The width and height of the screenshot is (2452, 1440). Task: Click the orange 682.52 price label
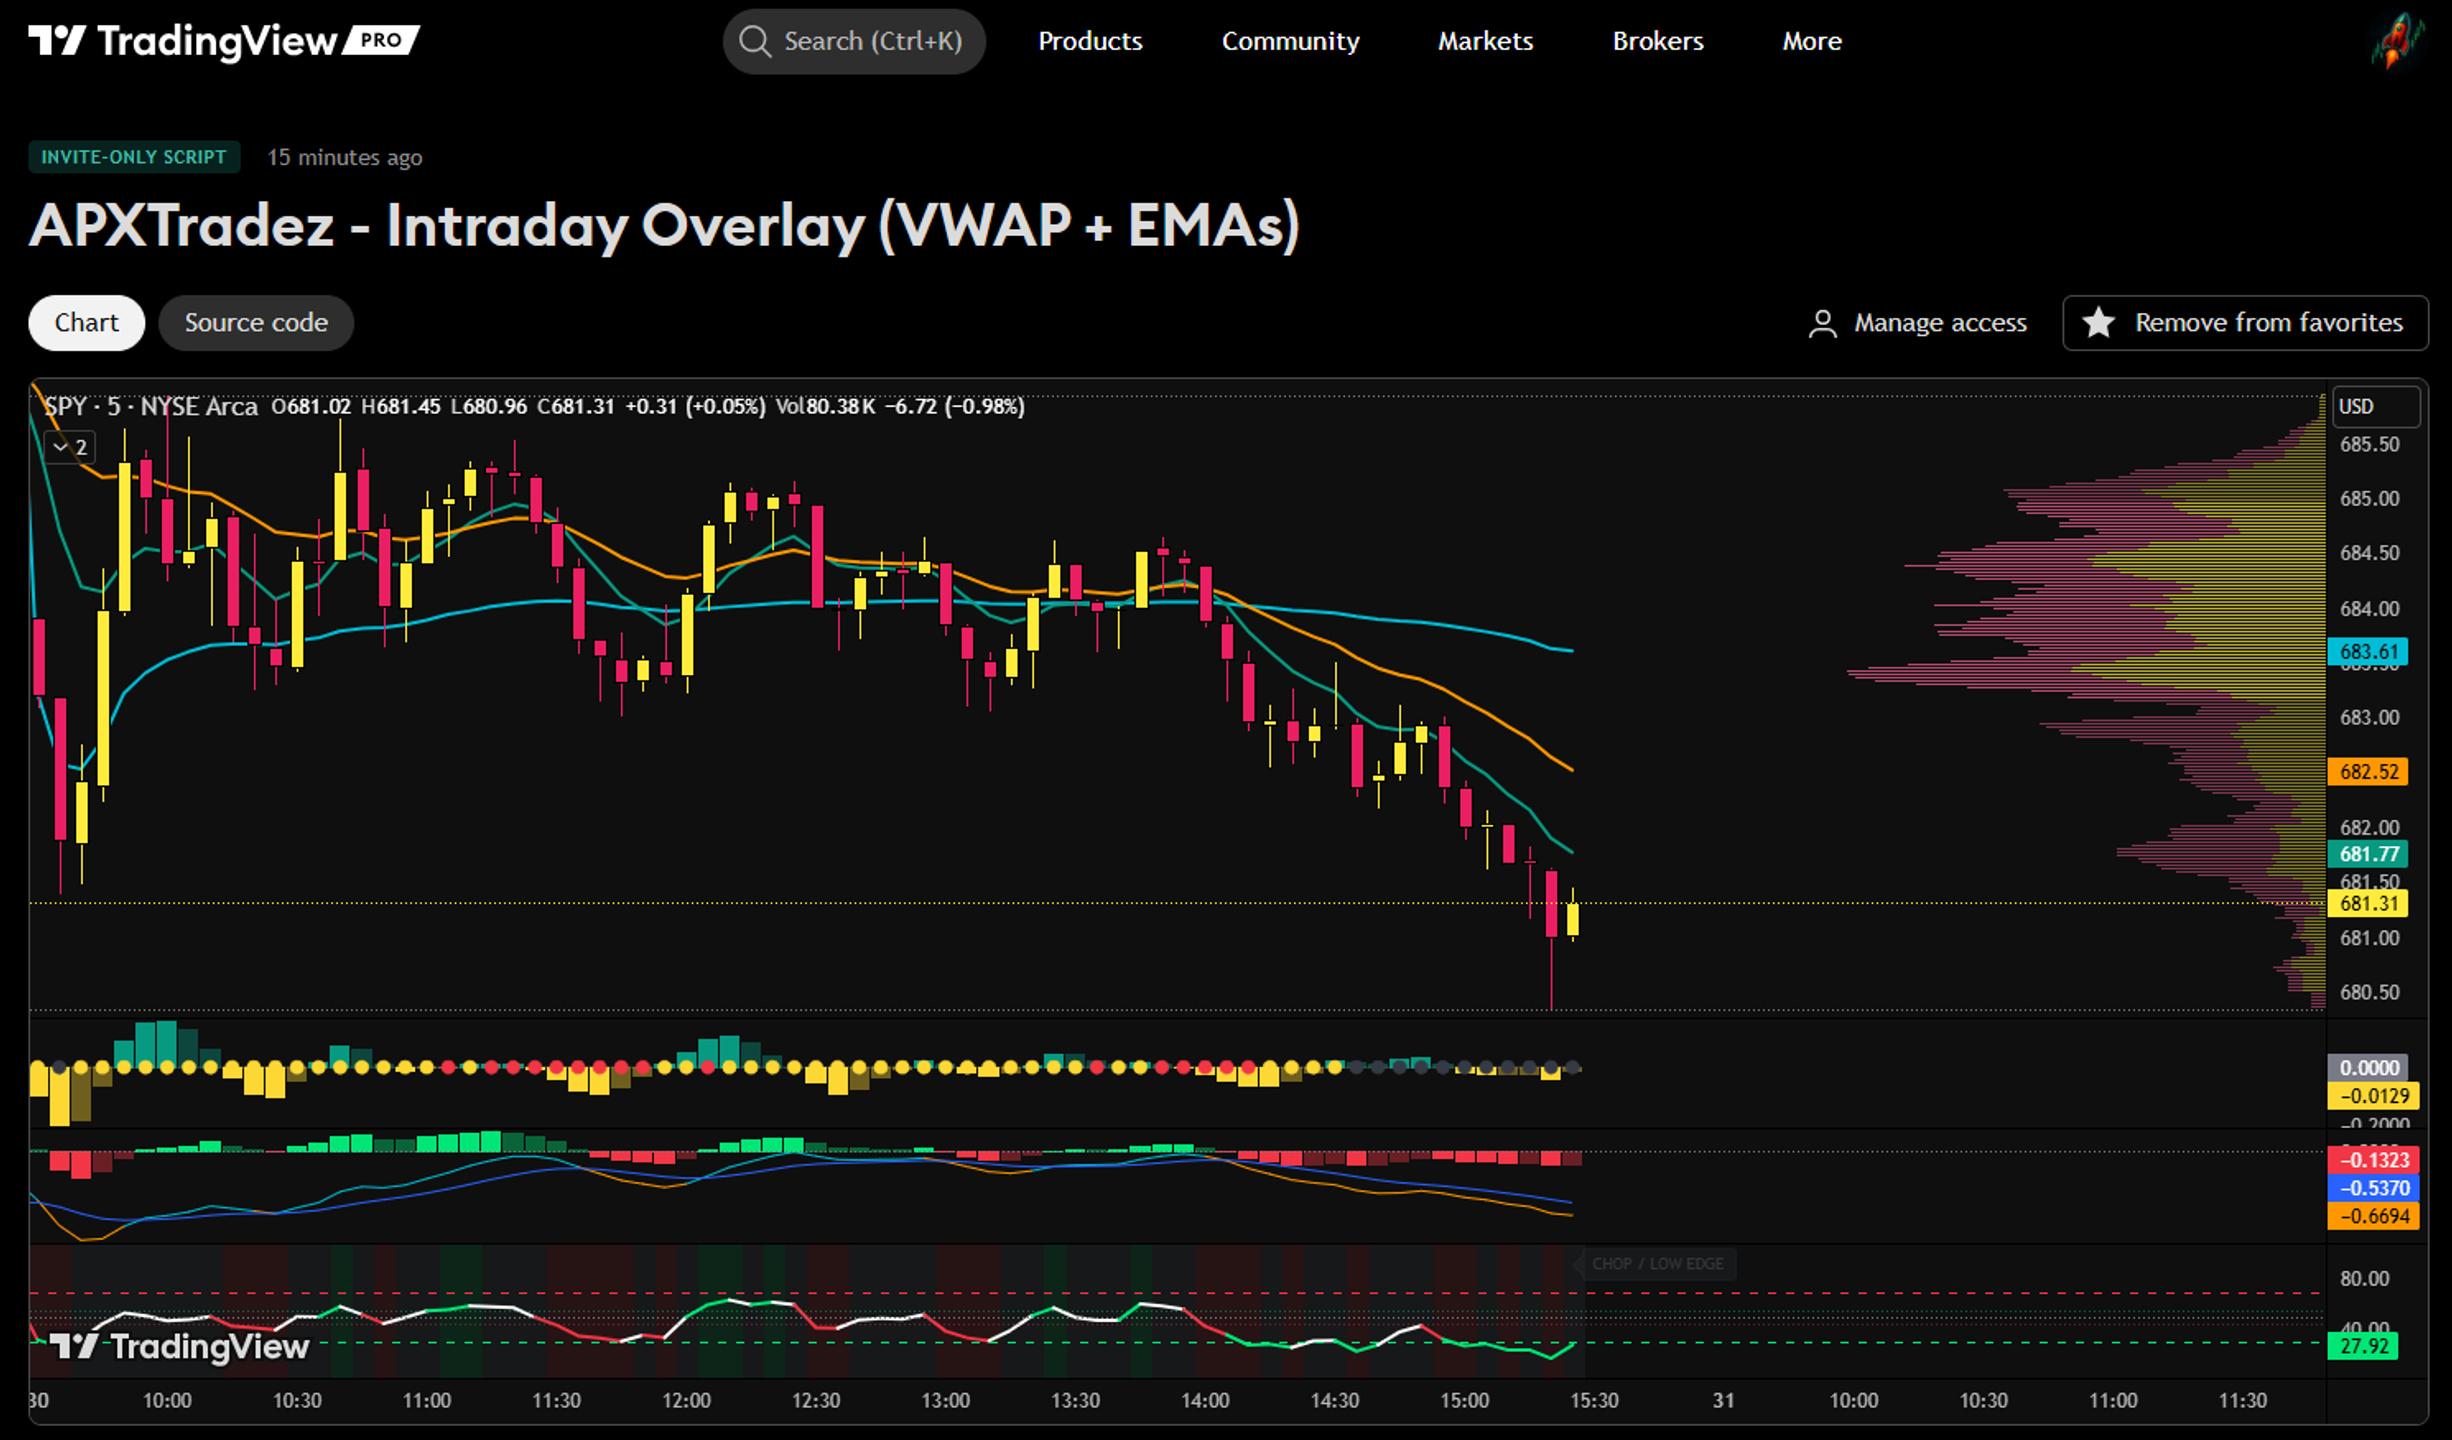2368,772
